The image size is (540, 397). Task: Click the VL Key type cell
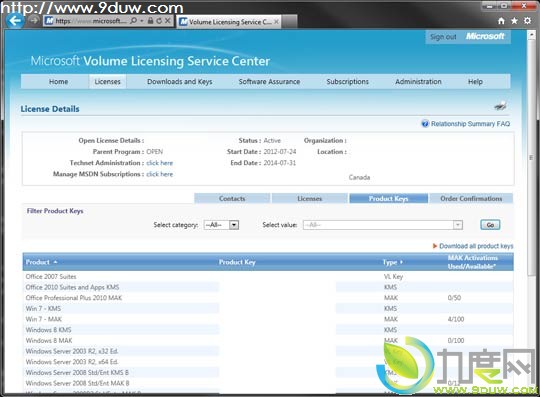coord(393,276)
